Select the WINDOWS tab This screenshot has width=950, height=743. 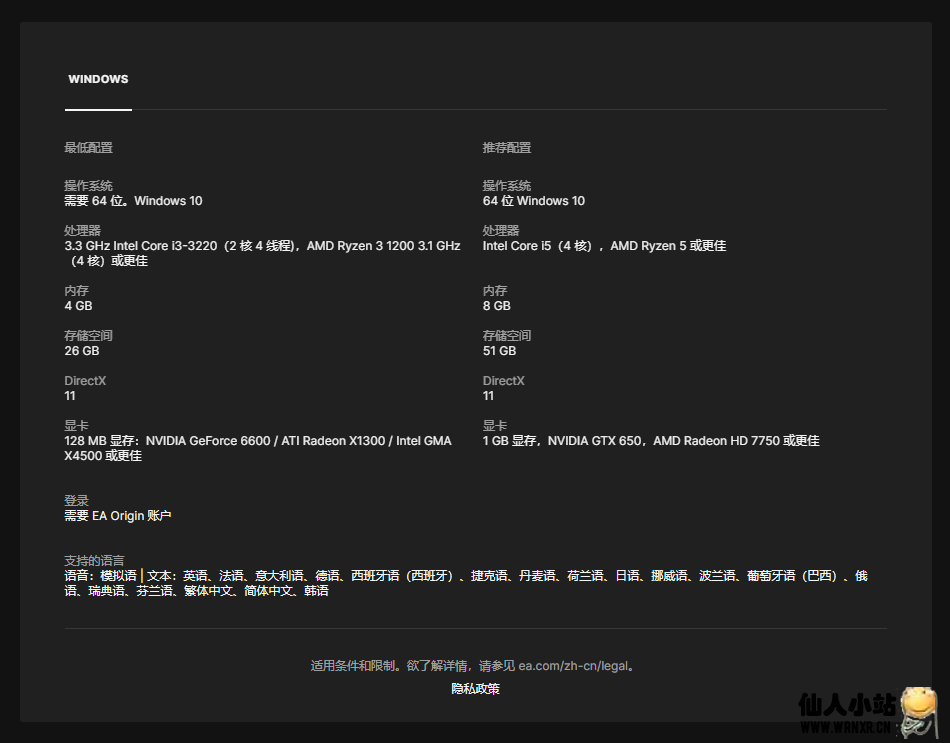click(x=98, y=80)
